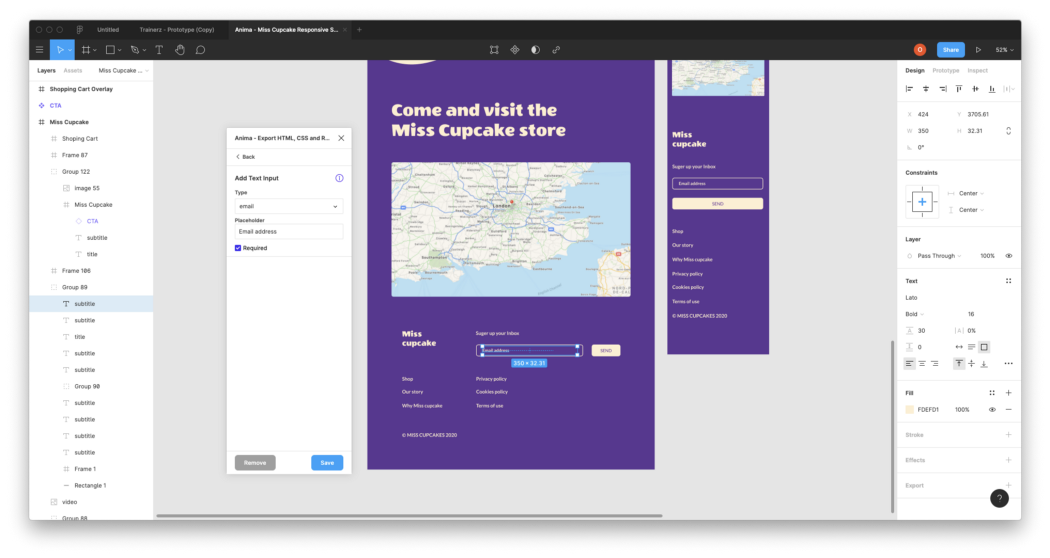
Task: Select the Pen tool
Action: coord(135,50)
